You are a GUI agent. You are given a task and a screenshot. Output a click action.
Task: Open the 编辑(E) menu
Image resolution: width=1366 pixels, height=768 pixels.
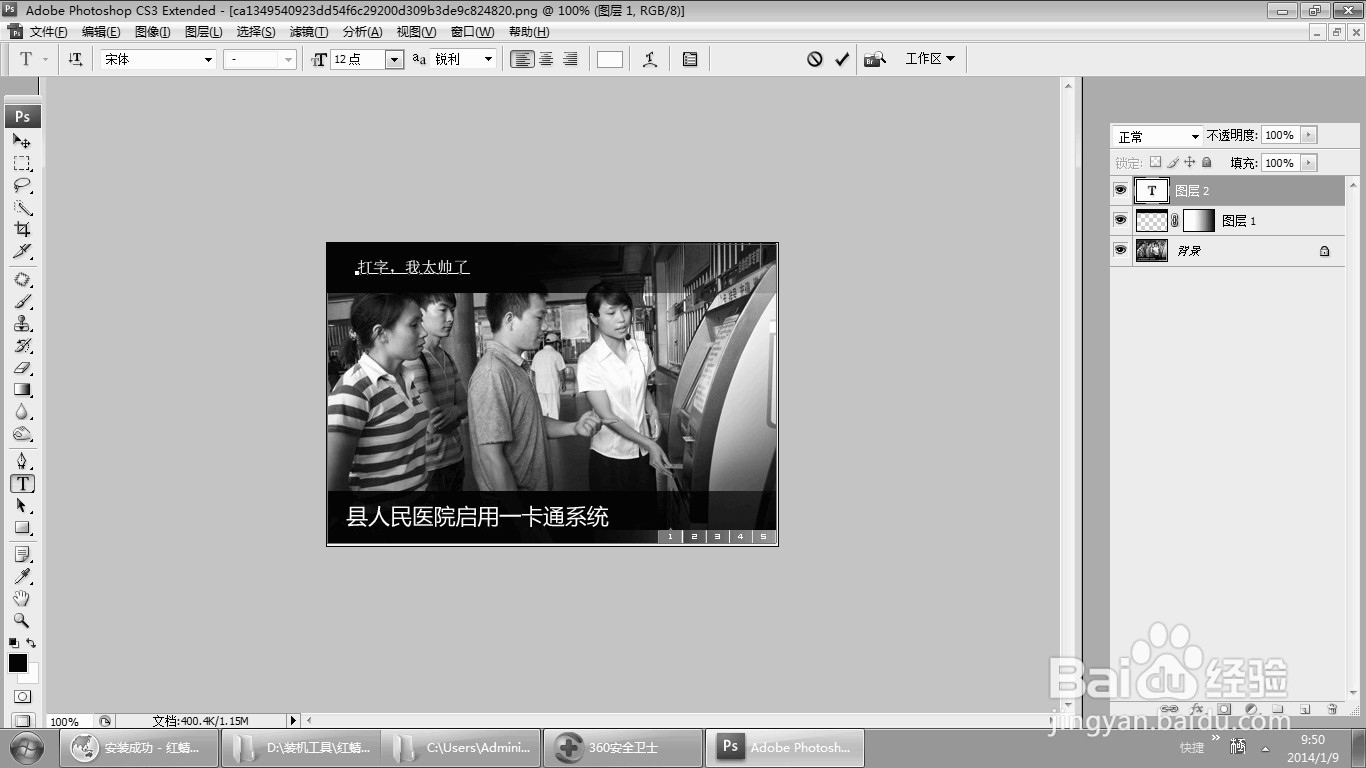[101, 32]
